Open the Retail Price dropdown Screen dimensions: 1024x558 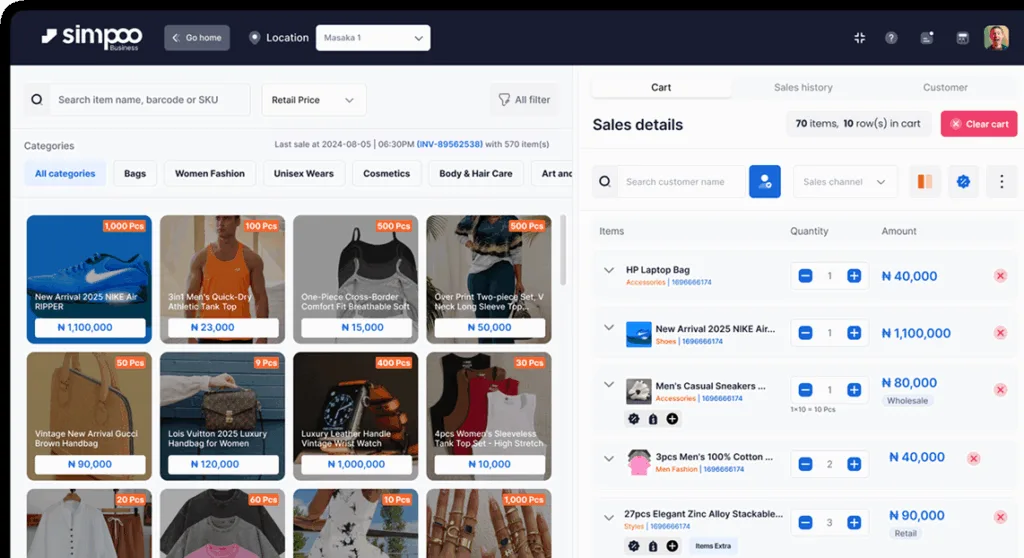pos(313,100)
